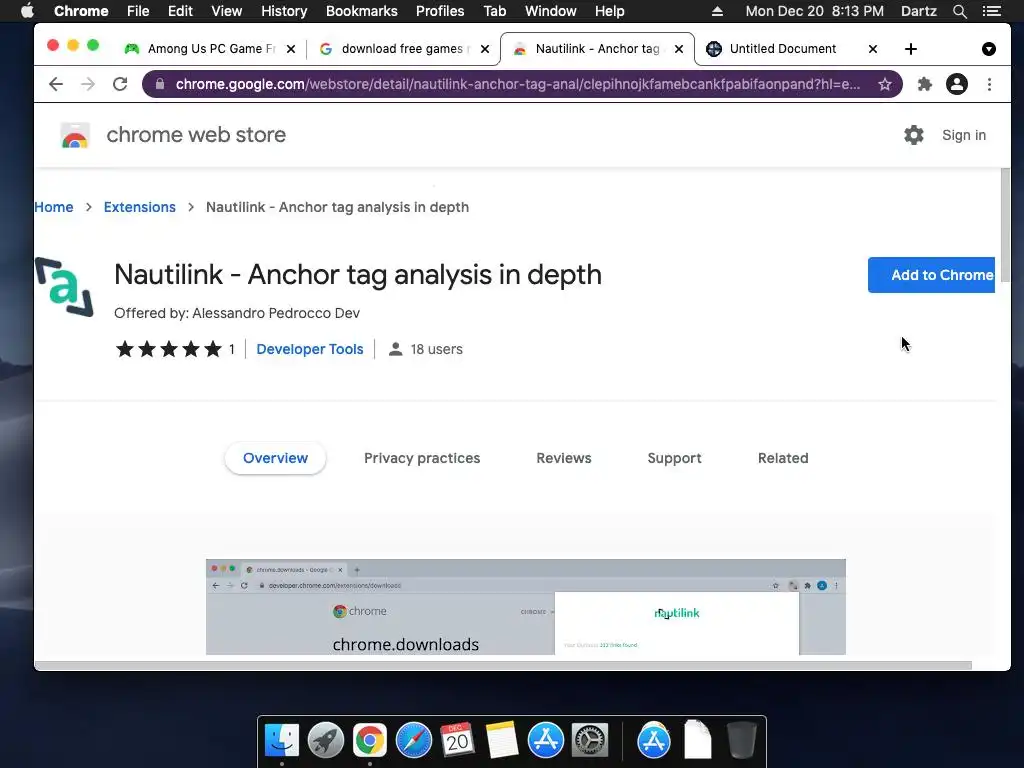Open the Profiles menu

click(440, 11)
